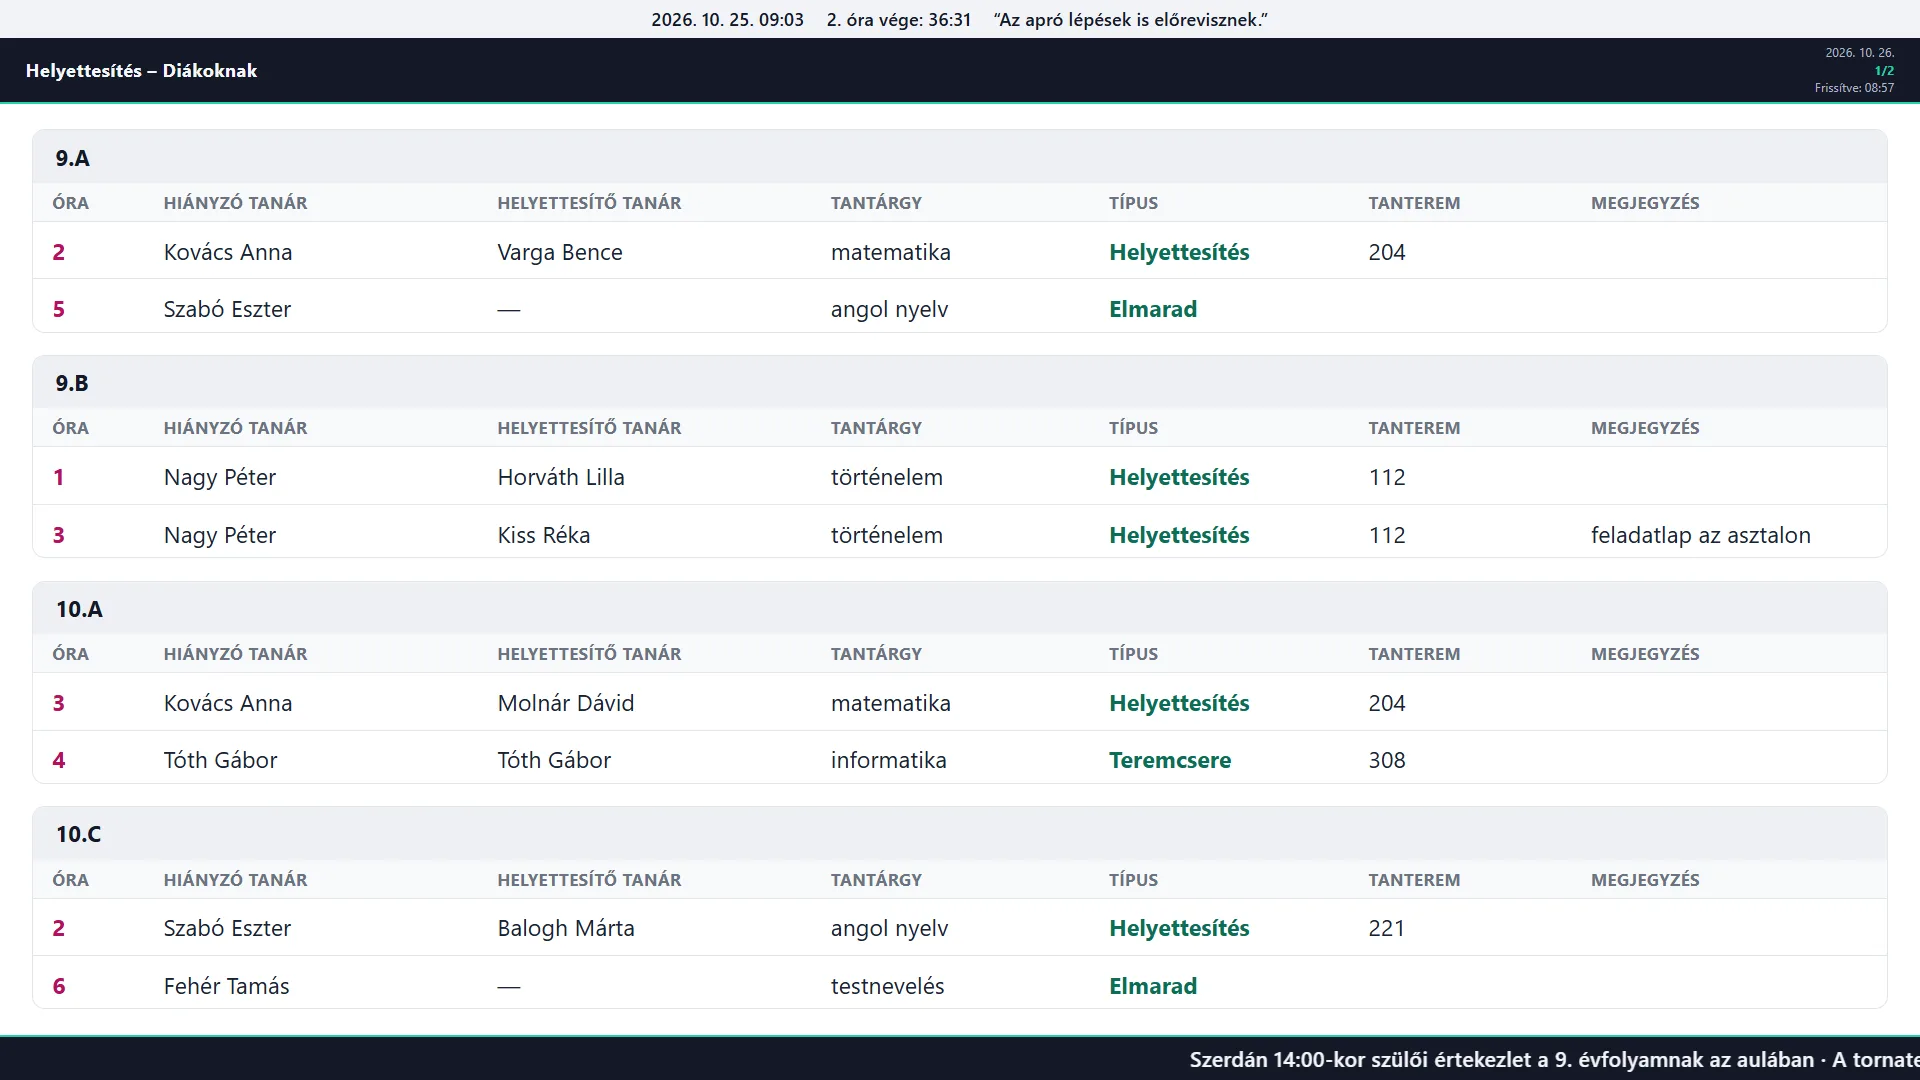The width and height of the screenshot is (1920, 1080).
Task: Select the Teremcsere type label
Action: 1169,760
